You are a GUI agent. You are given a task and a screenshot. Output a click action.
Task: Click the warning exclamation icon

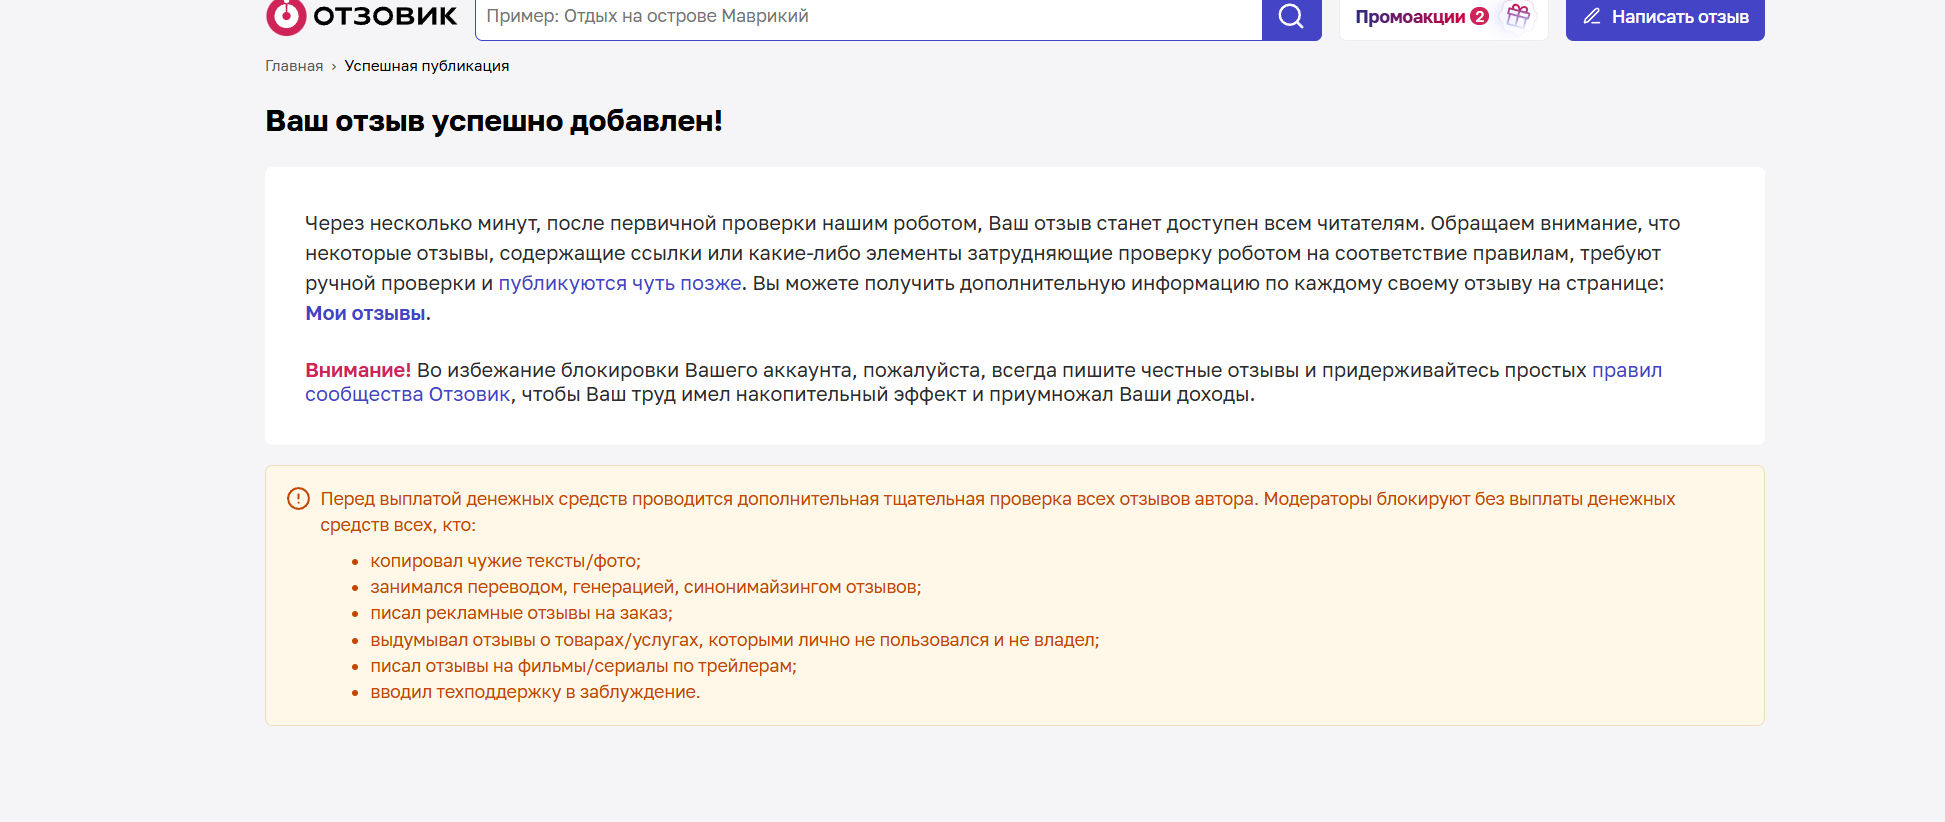298,498
